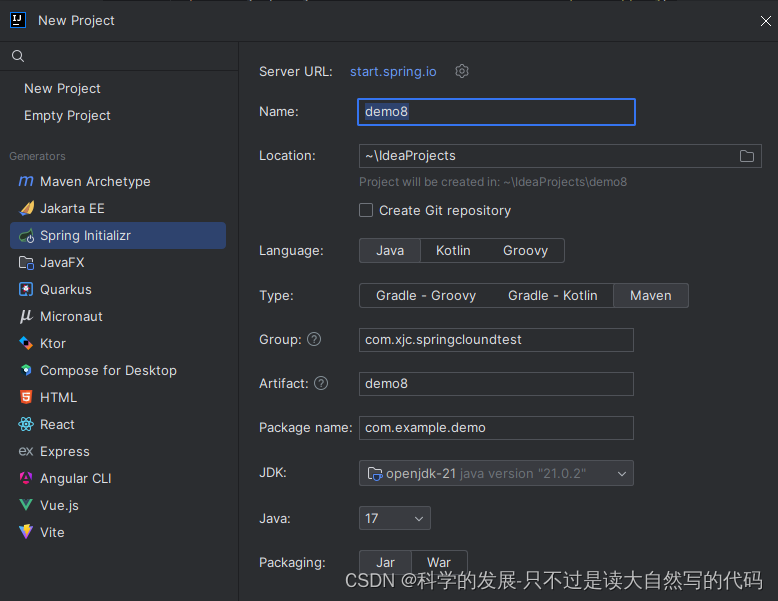The width and height of the screenshot is (778, 601).
Task: Choose Angular CLI generator
Action: tap(118, 478)
